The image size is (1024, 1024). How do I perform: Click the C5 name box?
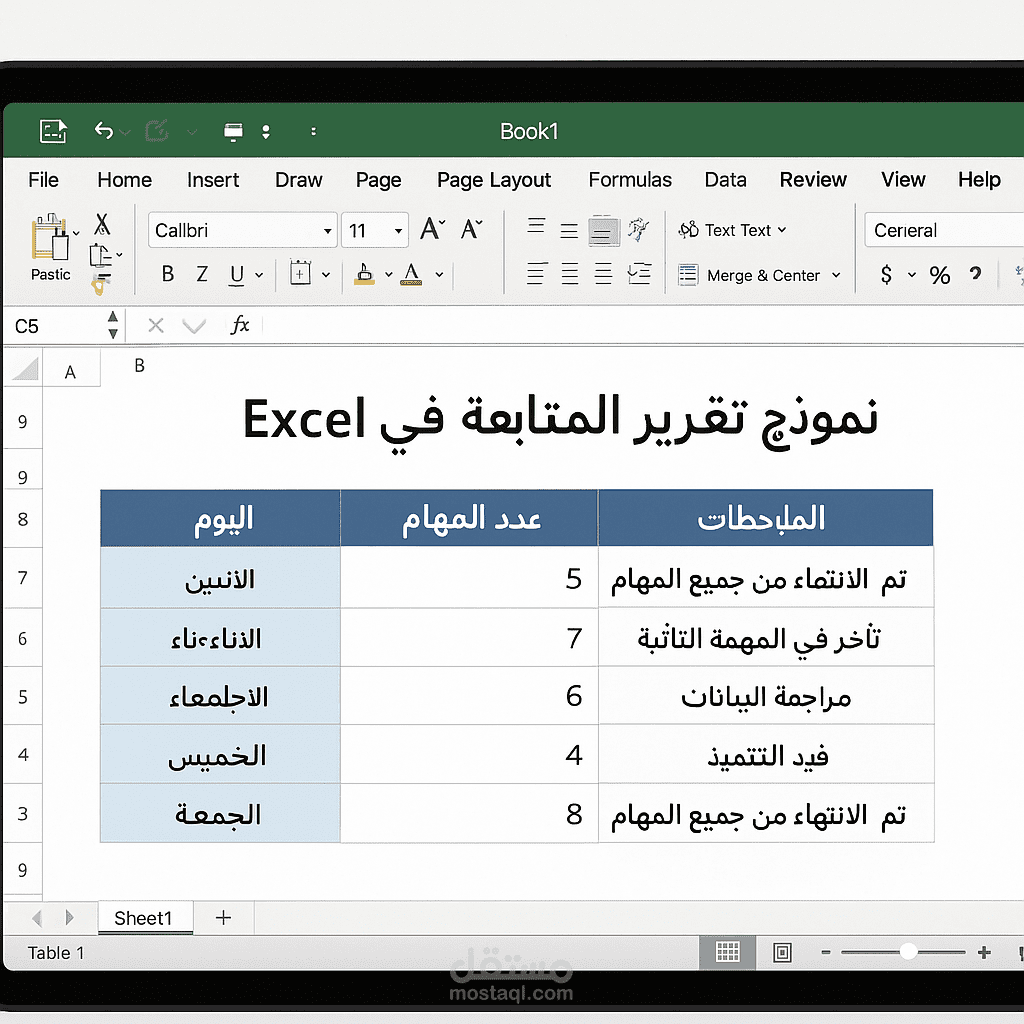56,325
